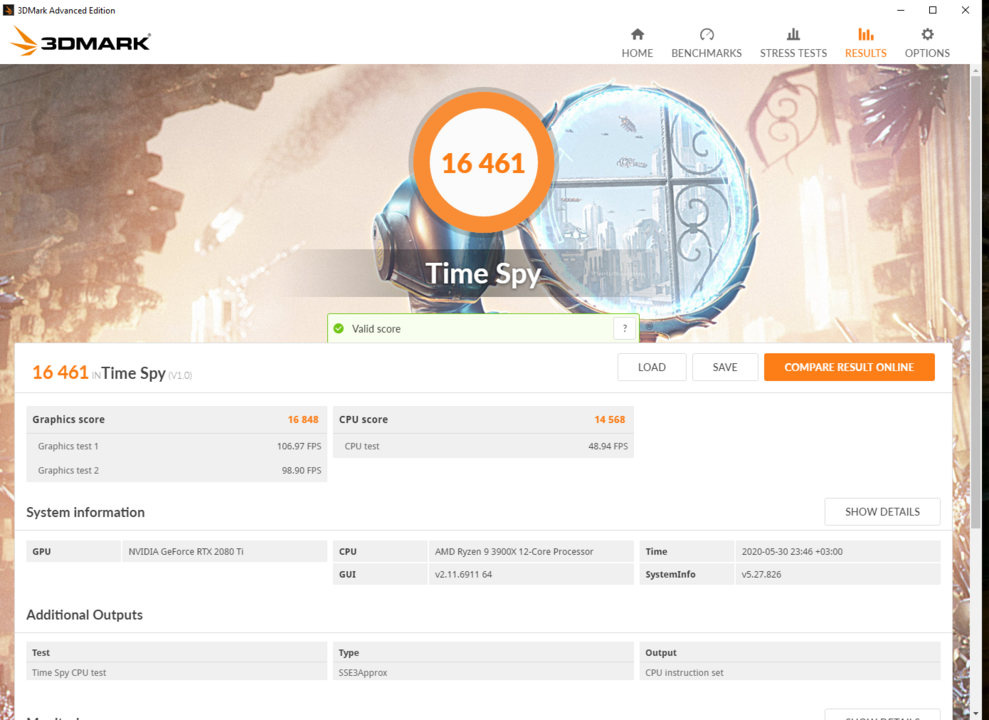Open the OPTIONS tab
The image size is (989, 720).
(x=927, y=43)
